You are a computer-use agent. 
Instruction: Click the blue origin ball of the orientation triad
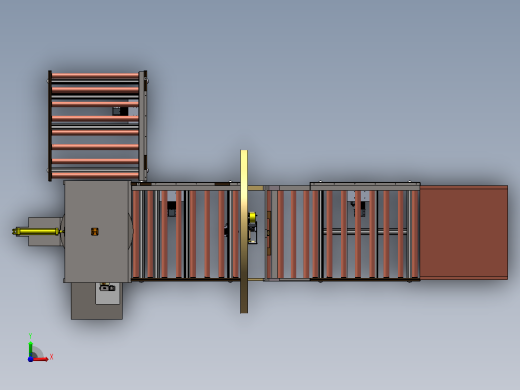(x=30, y=359)
